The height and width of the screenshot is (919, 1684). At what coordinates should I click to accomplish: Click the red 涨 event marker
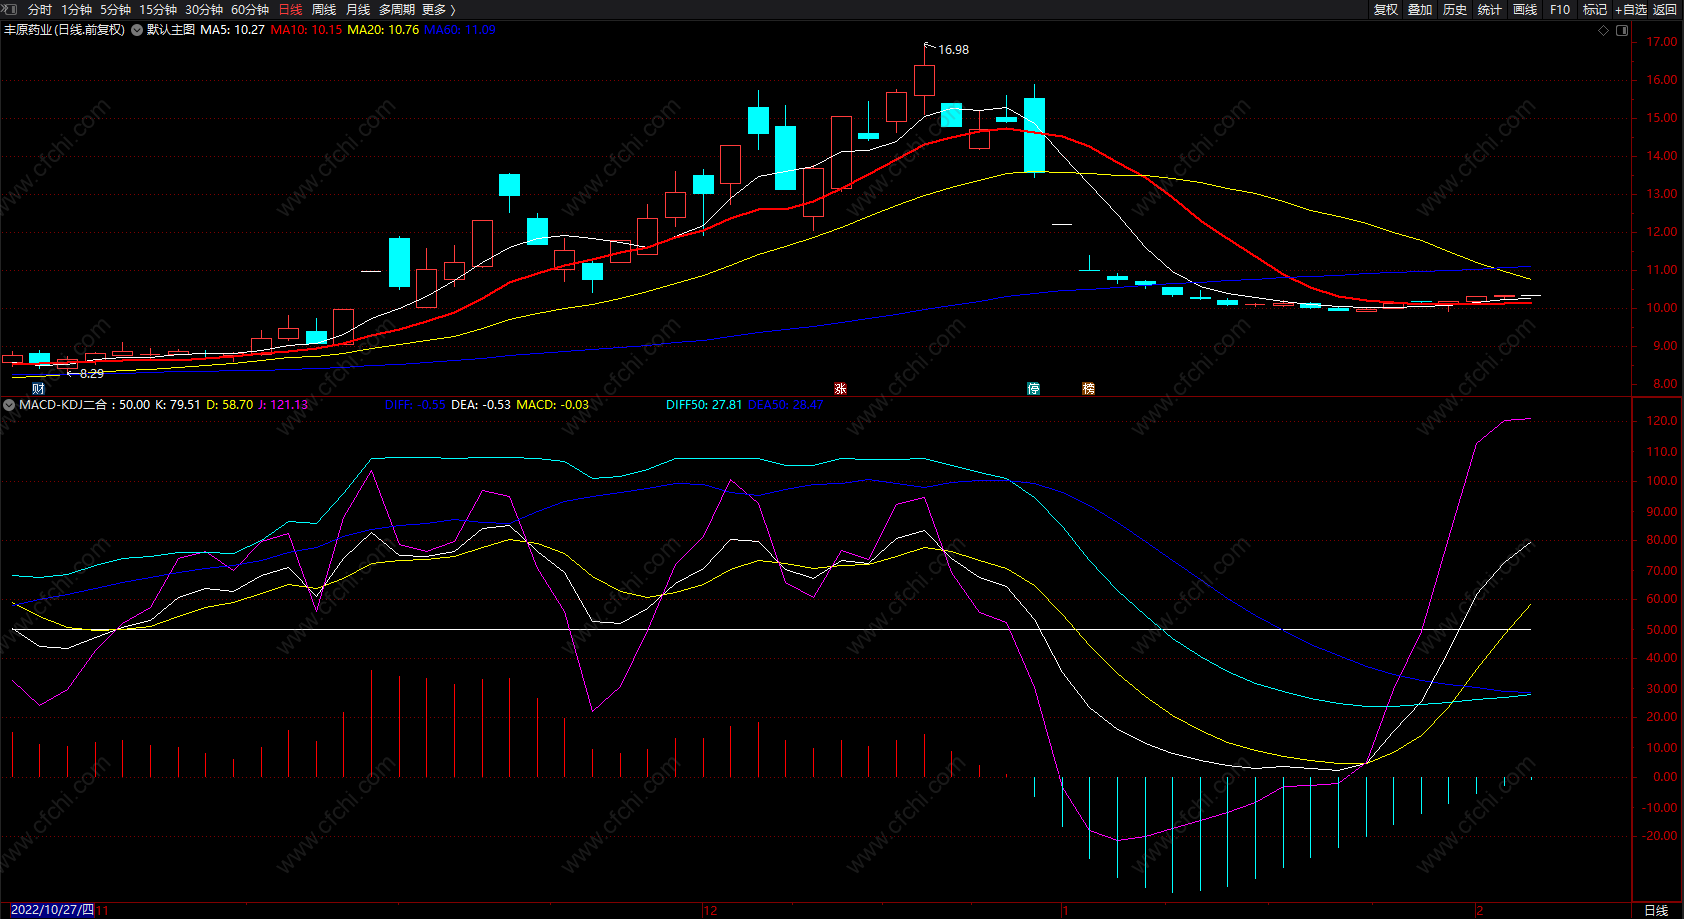coord(840,389)
